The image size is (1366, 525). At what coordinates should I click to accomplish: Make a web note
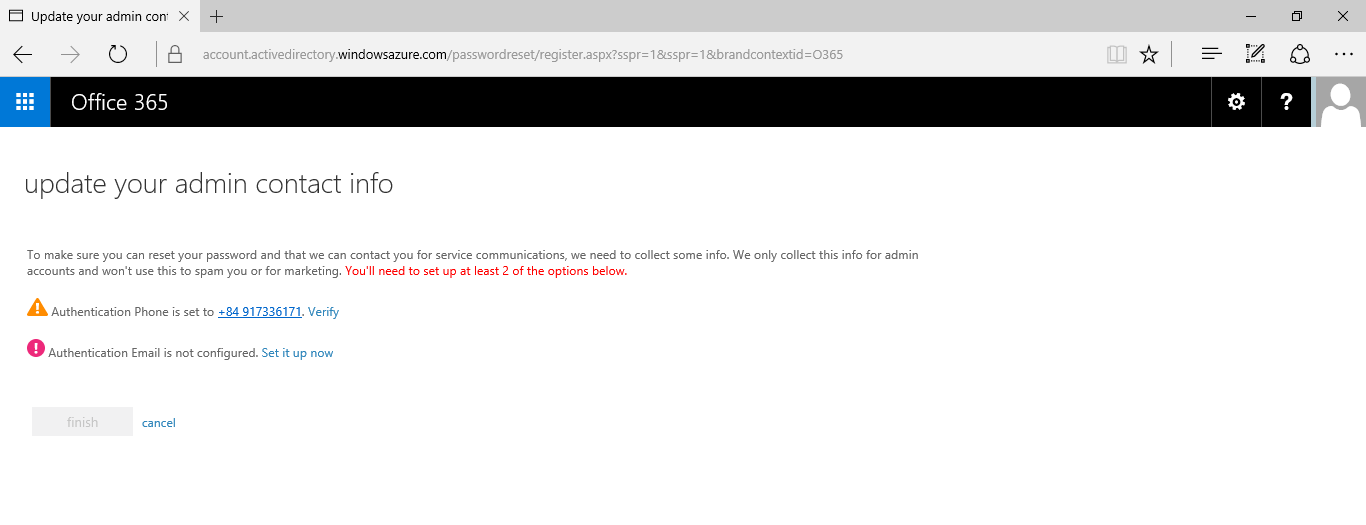(1255, 55)
